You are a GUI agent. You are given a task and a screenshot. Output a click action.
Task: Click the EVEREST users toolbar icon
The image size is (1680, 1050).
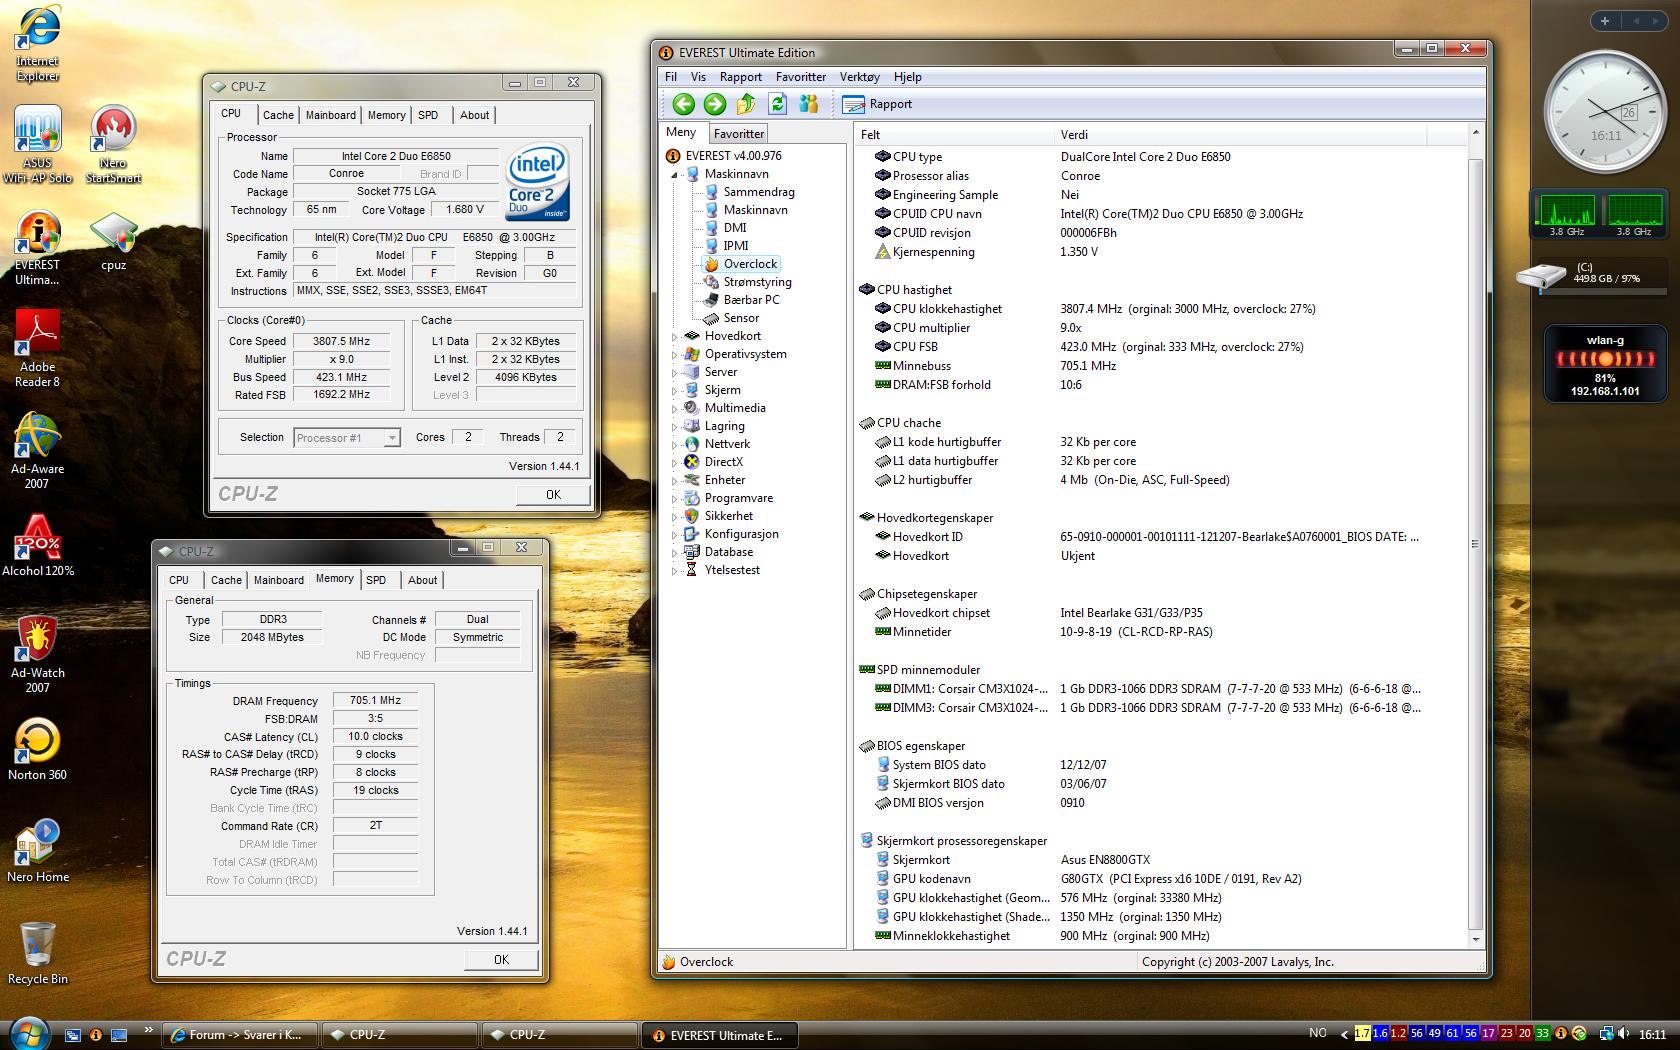pyautogui.click(x=809, y=104)
